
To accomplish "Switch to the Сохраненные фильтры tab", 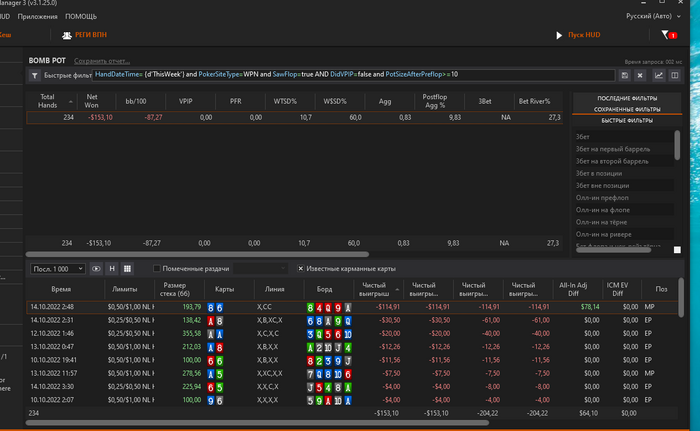I will pyautogui.click(x=627, y=107).
